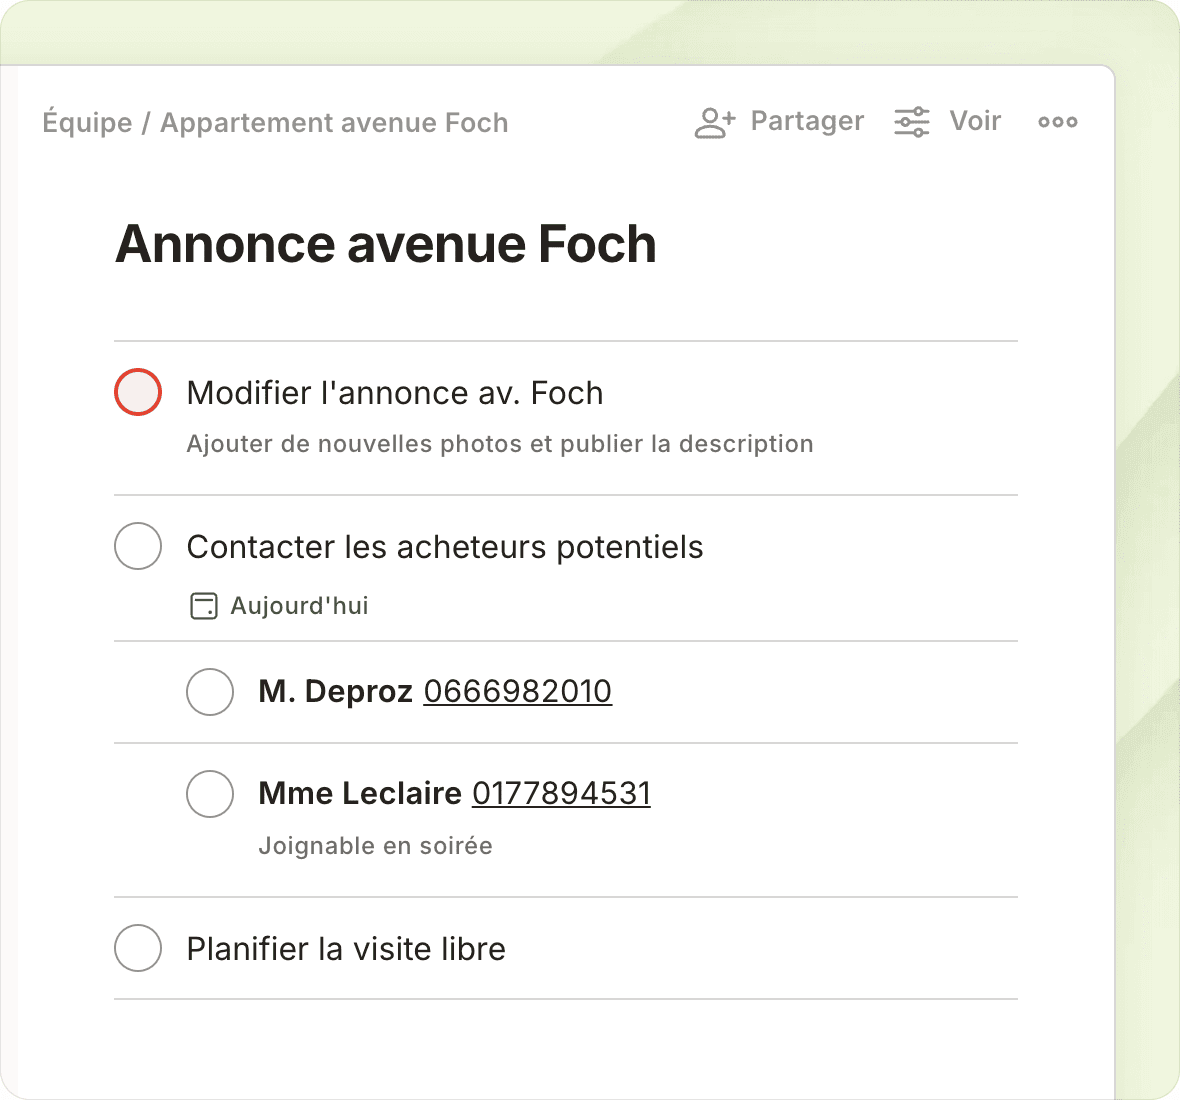Open the Aujourd'hui due date

[299, 606]
